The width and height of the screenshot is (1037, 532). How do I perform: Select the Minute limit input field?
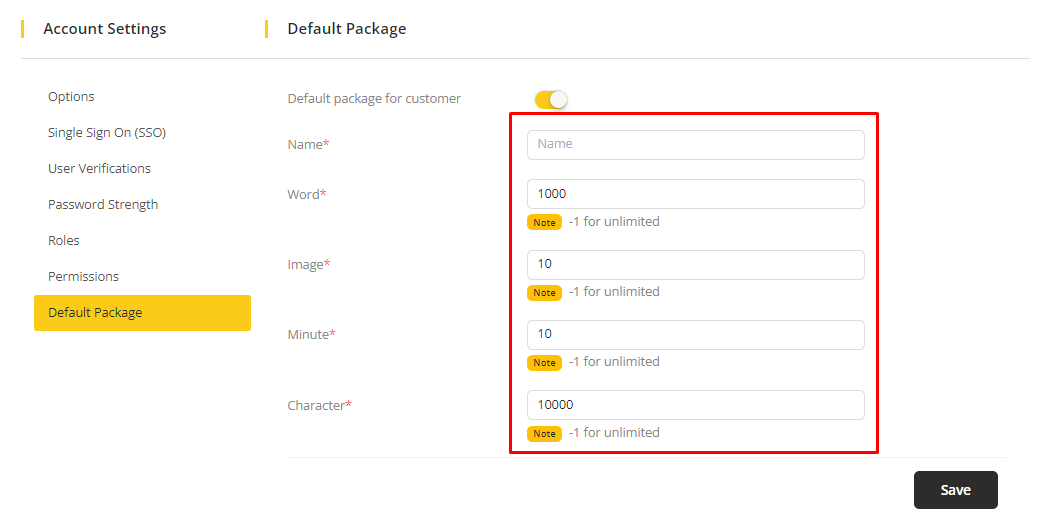[695, 334]
